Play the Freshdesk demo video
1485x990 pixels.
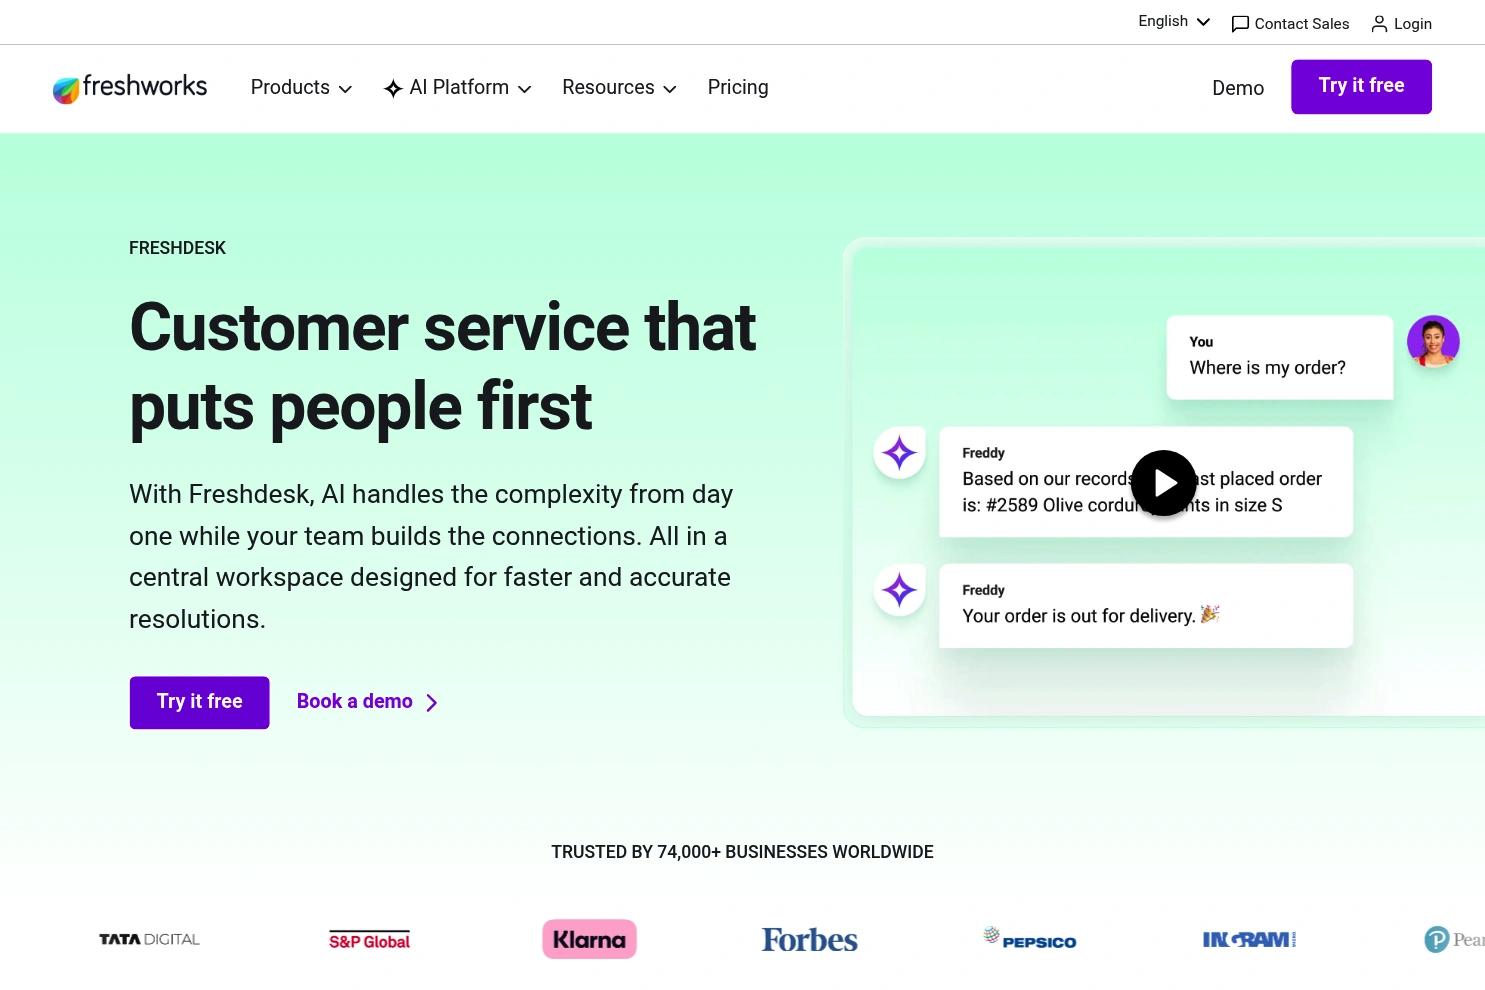1163,483
